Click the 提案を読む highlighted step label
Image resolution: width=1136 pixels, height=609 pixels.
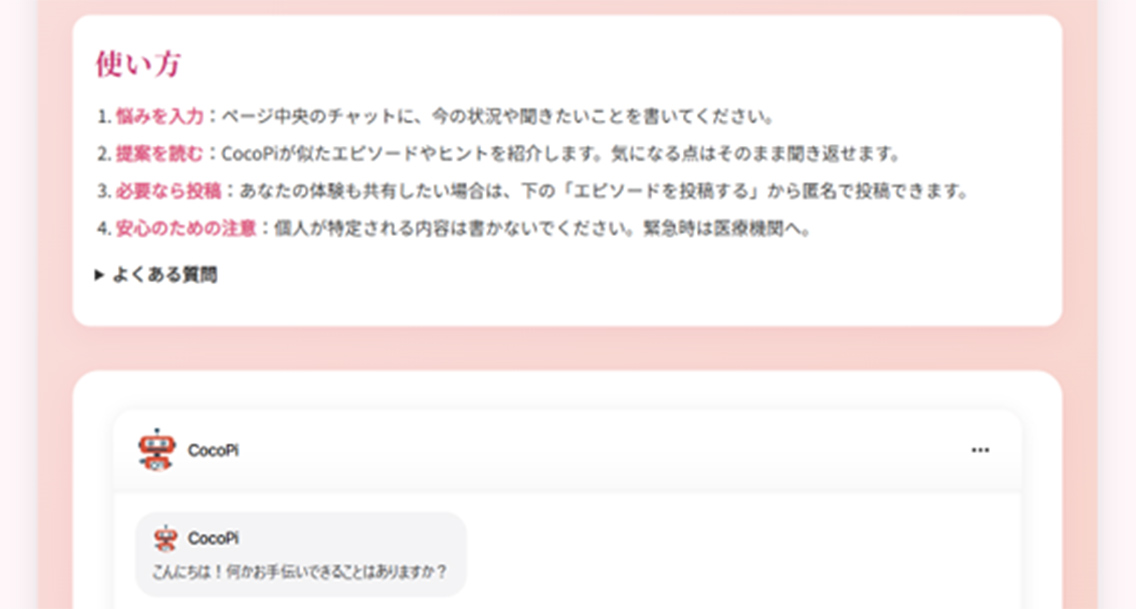click(x=159, y=154)
